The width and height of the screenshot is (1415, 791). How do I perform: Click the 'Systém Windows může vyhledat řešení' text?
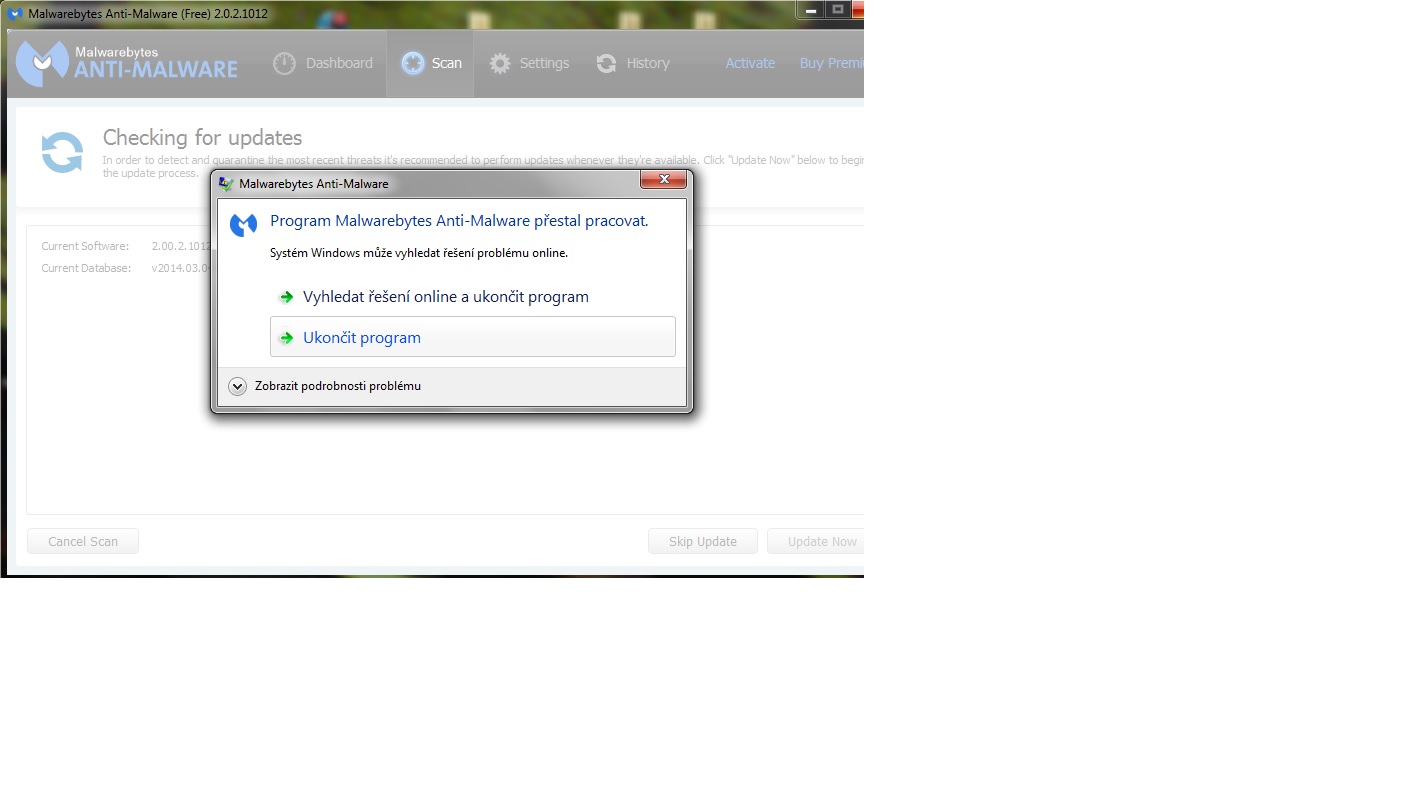[x=419, y=253]
